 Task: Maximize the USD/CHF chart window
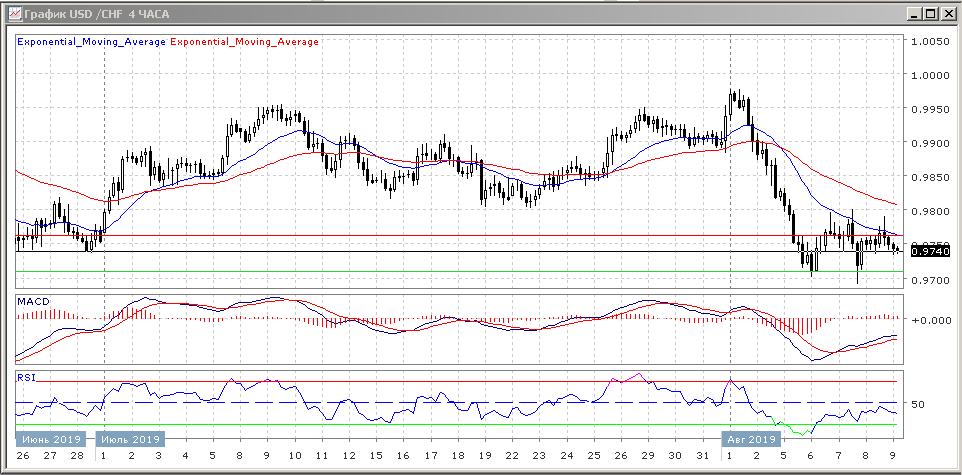(930, 13)
